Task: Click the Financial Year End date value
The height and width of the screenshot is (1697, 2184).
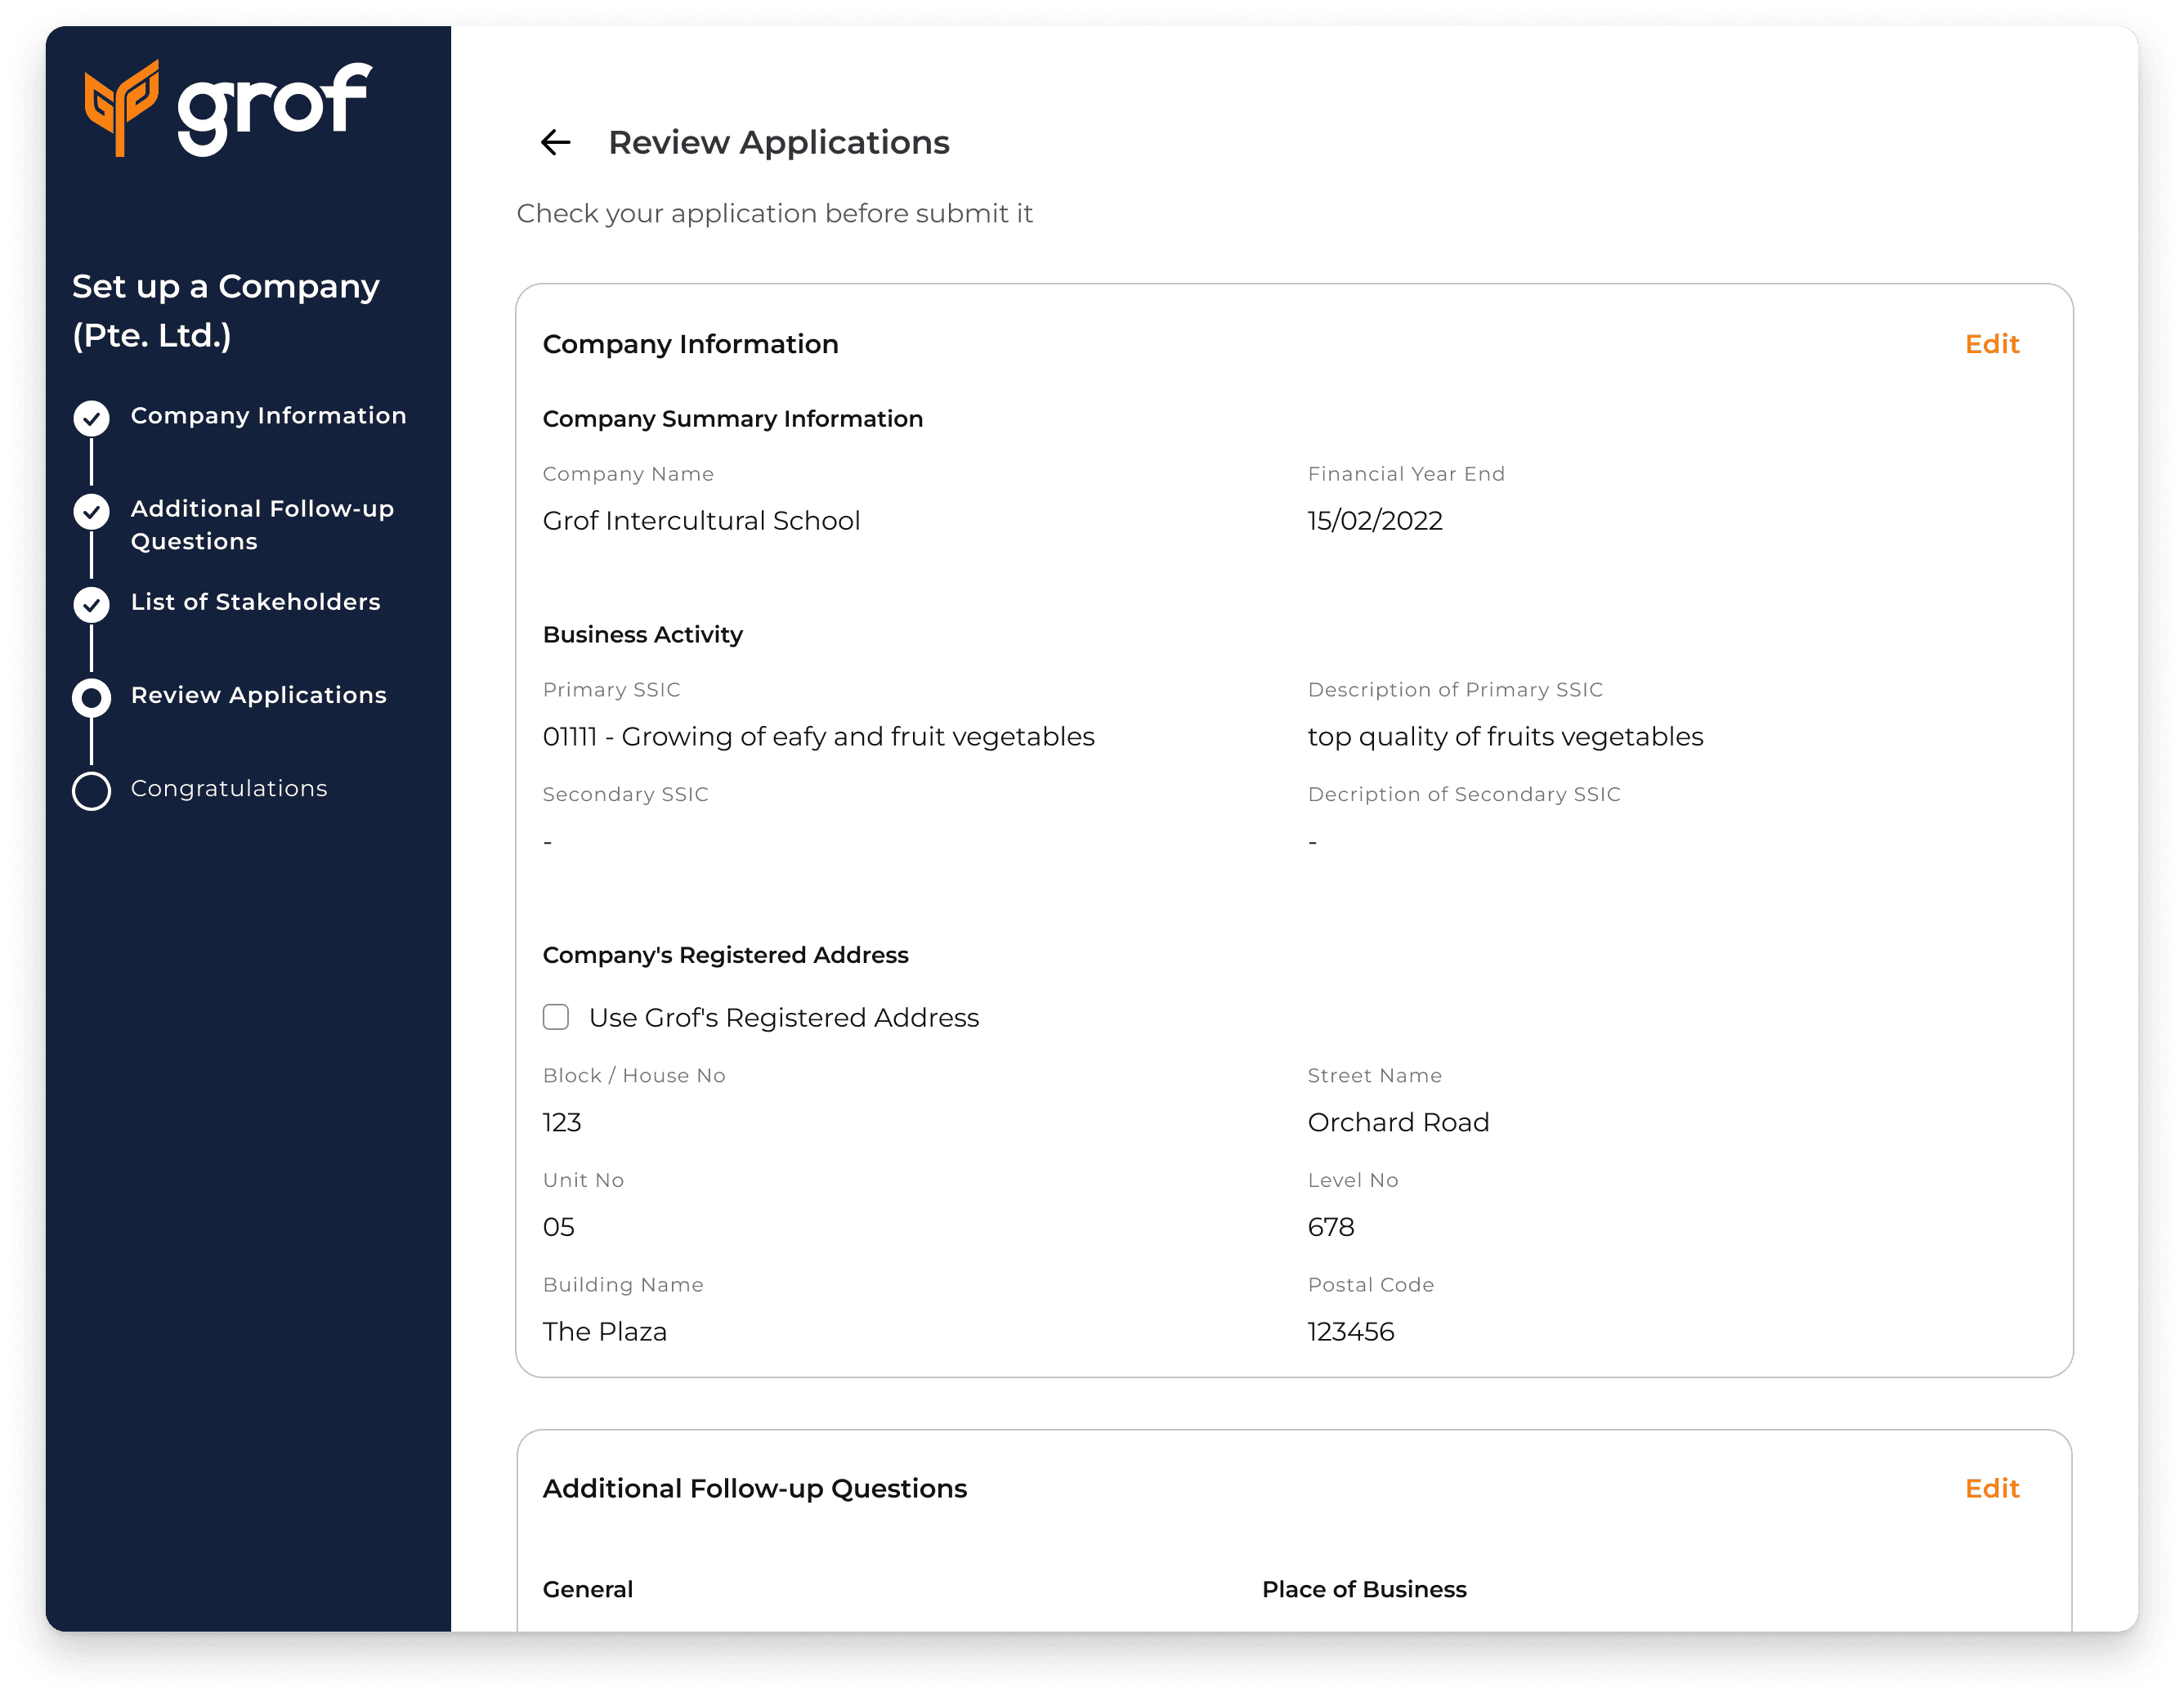Action: (x=1374, y=520)
